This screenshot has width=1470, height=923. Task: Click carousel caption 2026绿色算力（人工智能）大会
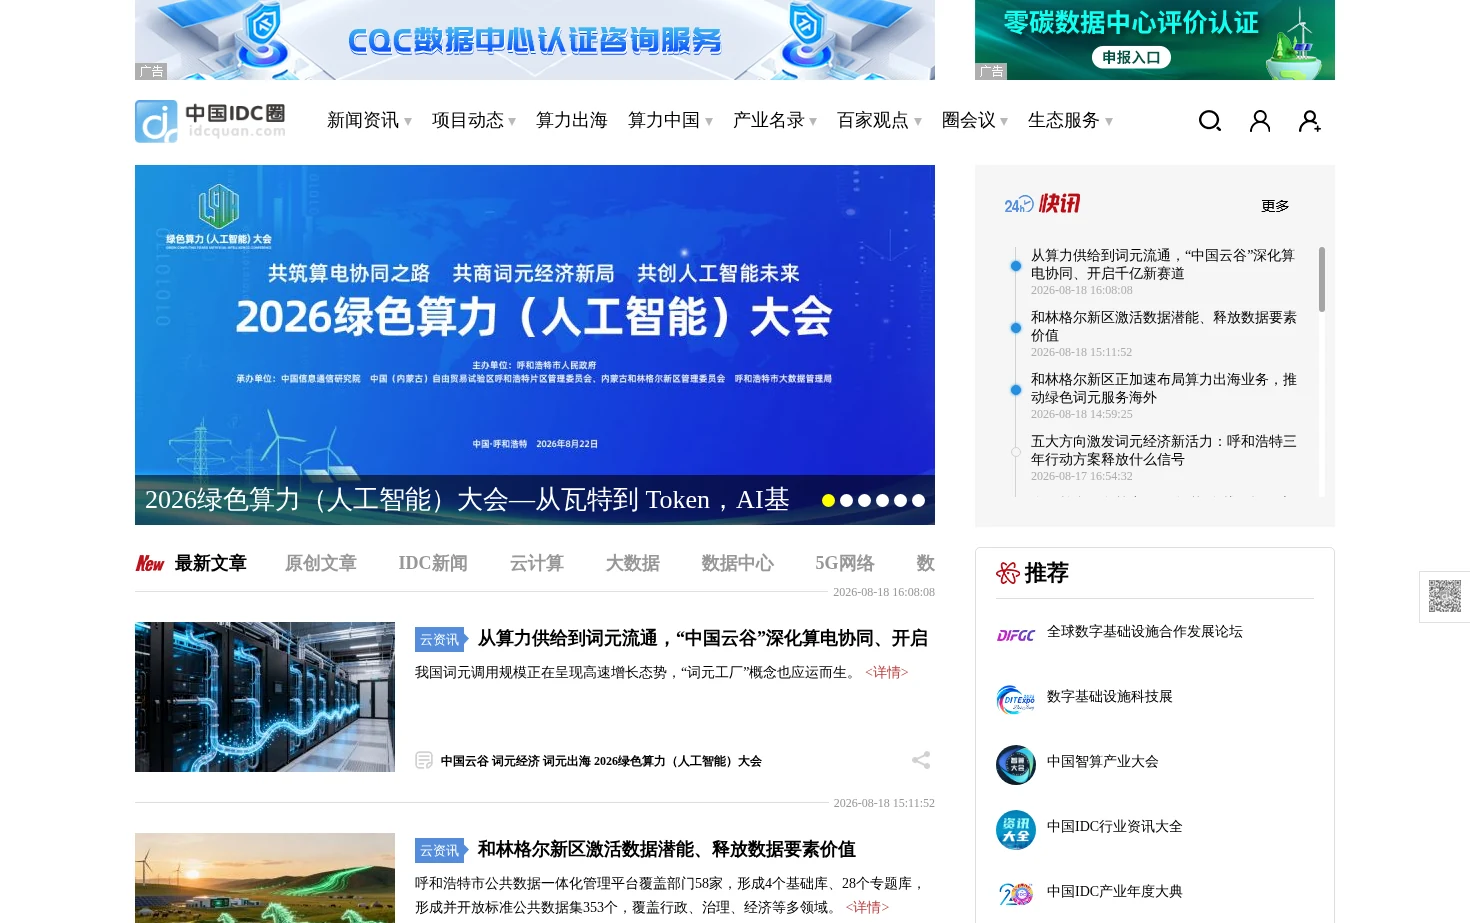click(x=467, y=499)
